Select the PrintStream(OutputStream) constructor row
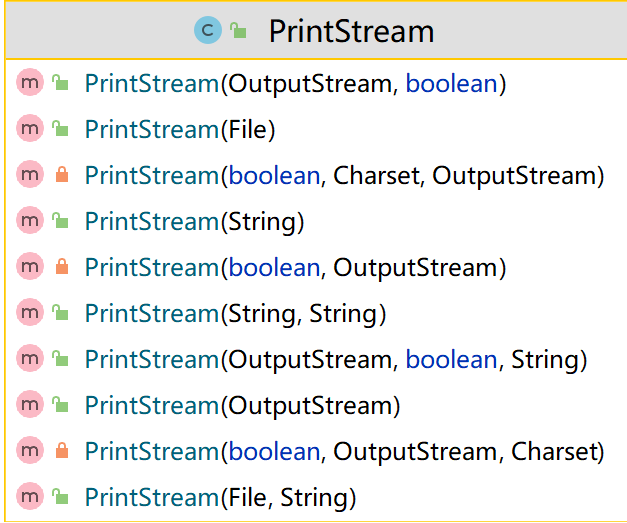627x523 pixels. point(242,406)
